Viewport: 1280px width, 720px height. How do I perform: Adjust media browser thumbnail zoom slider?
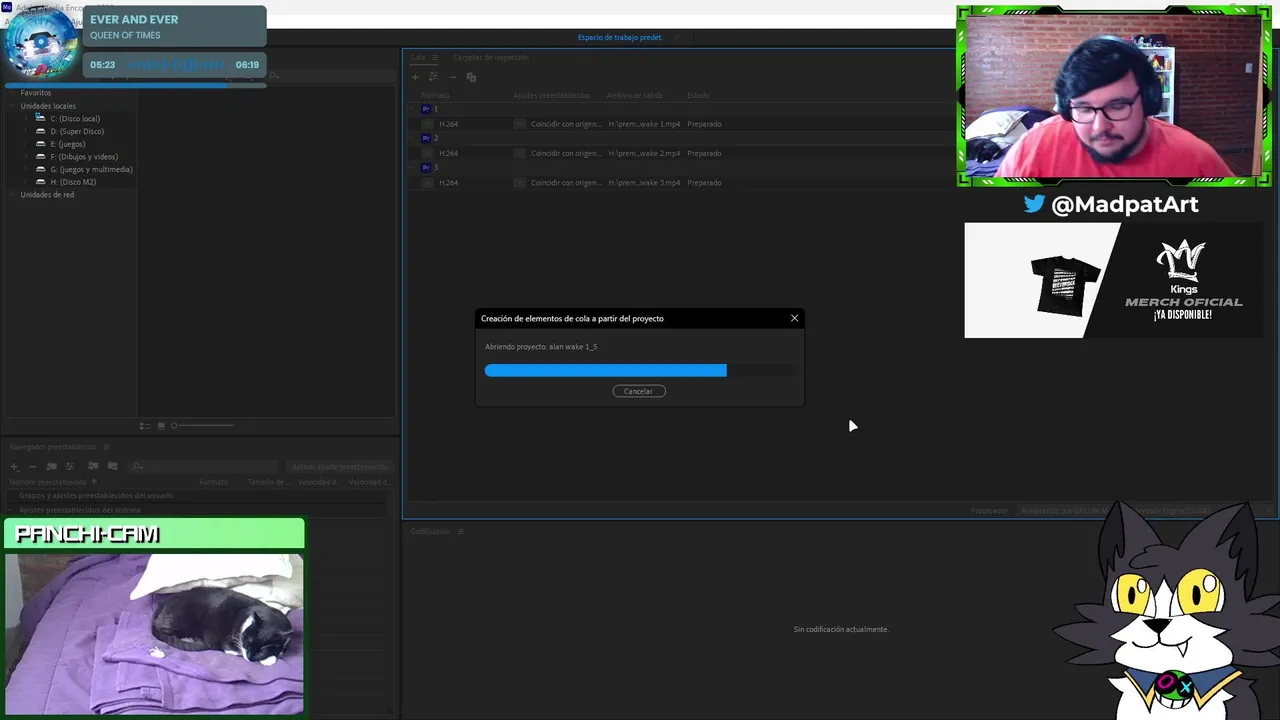203,426
